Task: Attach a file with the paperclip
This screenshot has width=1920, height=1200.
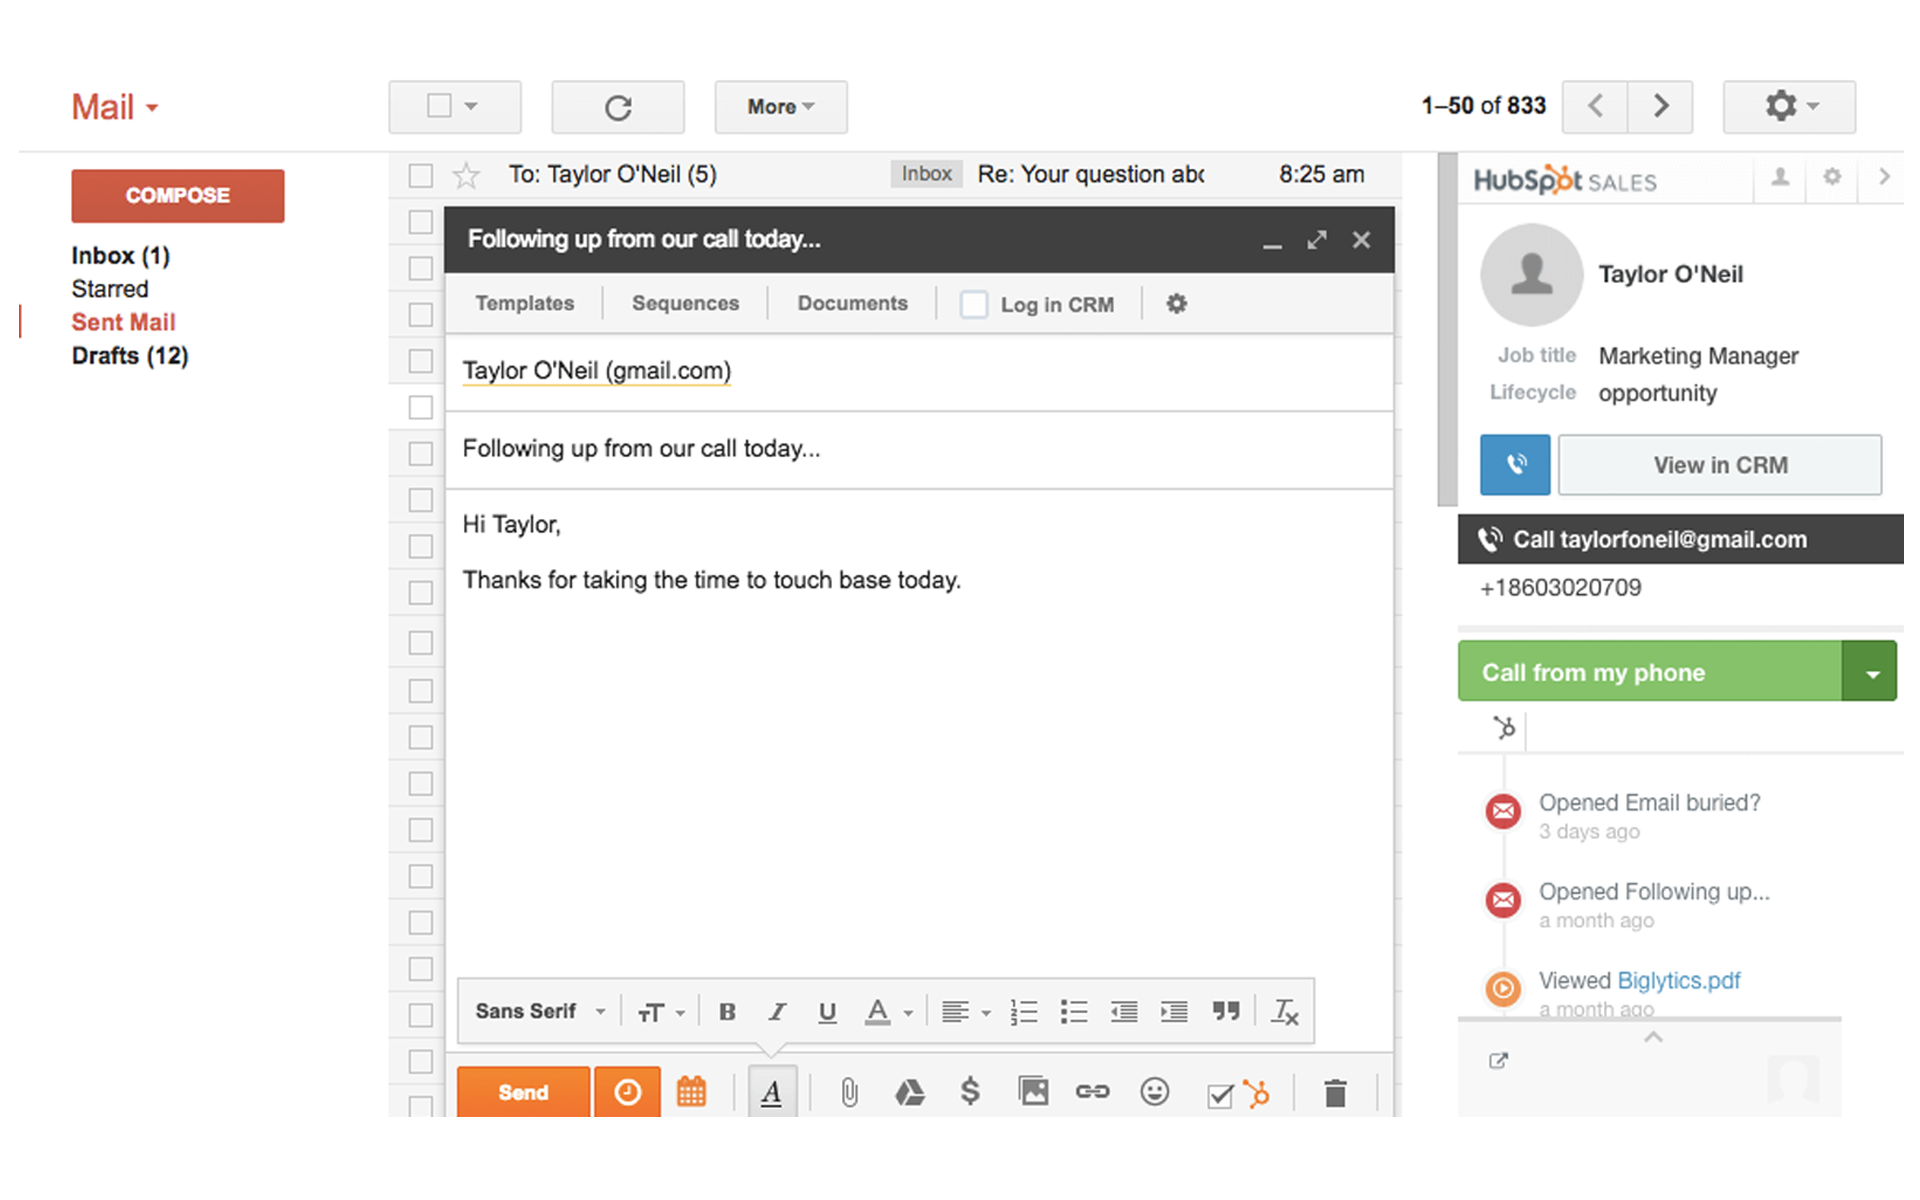Action: pyautogui.click(x=849, y=1092)
